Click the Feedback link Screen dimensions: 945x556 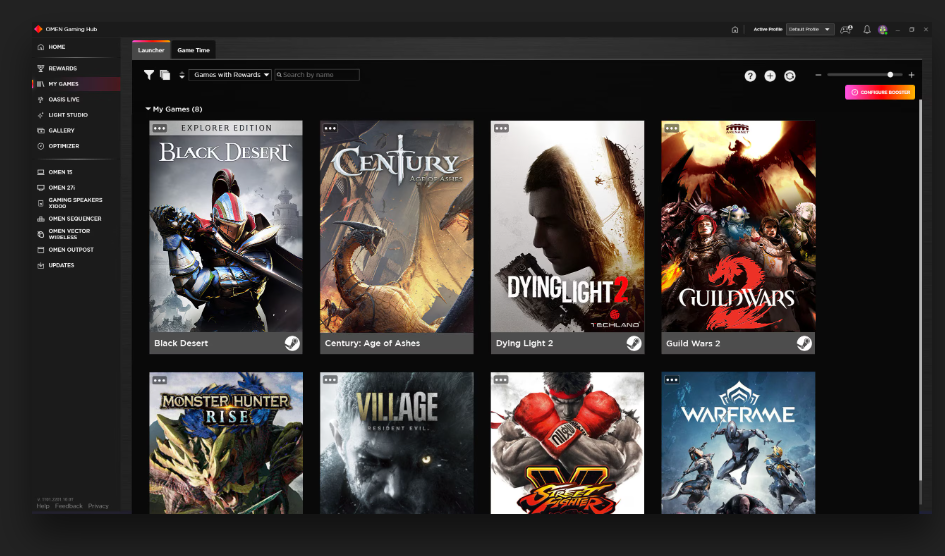(69, 506)
